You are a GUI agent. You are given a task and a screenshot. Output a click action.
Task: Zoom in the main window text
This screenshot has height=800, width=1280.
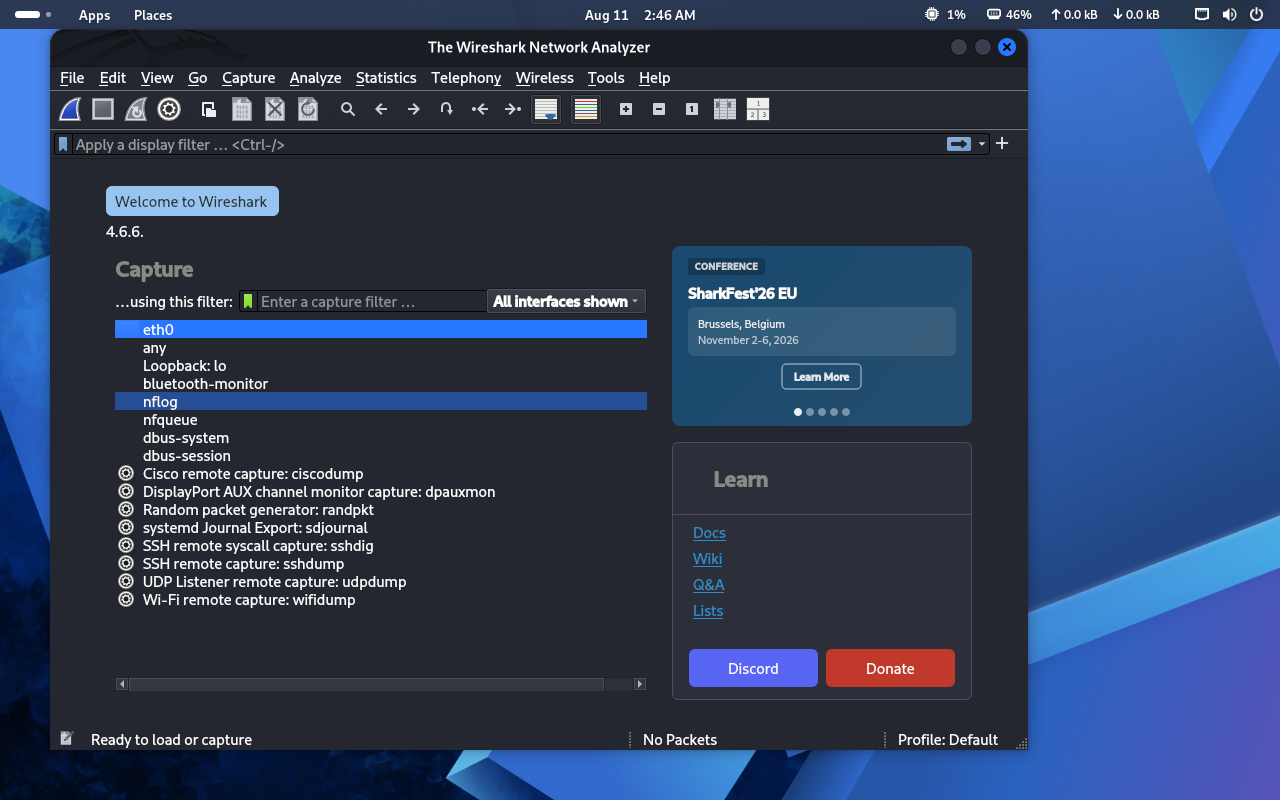coord(626,109)
